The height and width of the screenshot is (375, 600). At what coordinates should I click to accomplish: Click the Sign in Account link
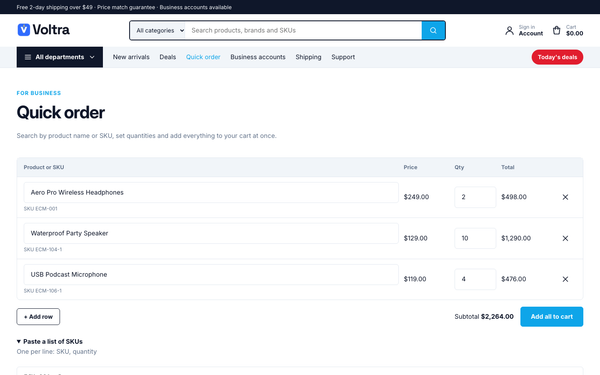pos(524,30)
